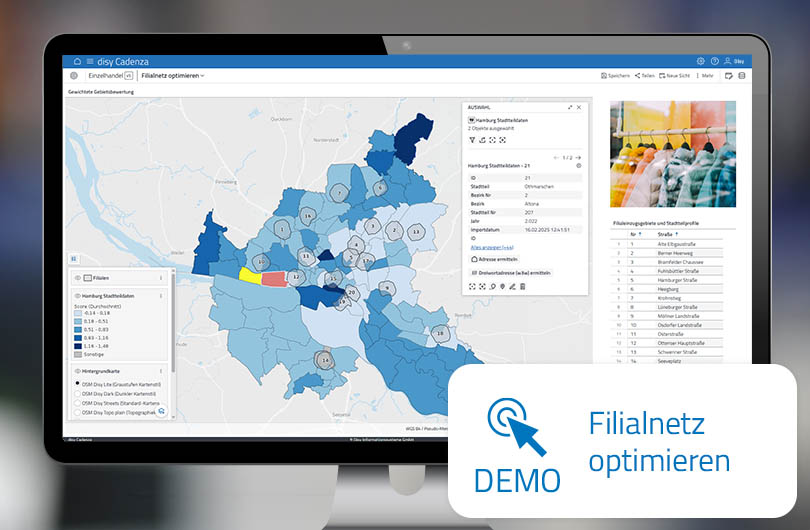
Task: Click the Adresse ermitteln button
Action: point(494,259)
